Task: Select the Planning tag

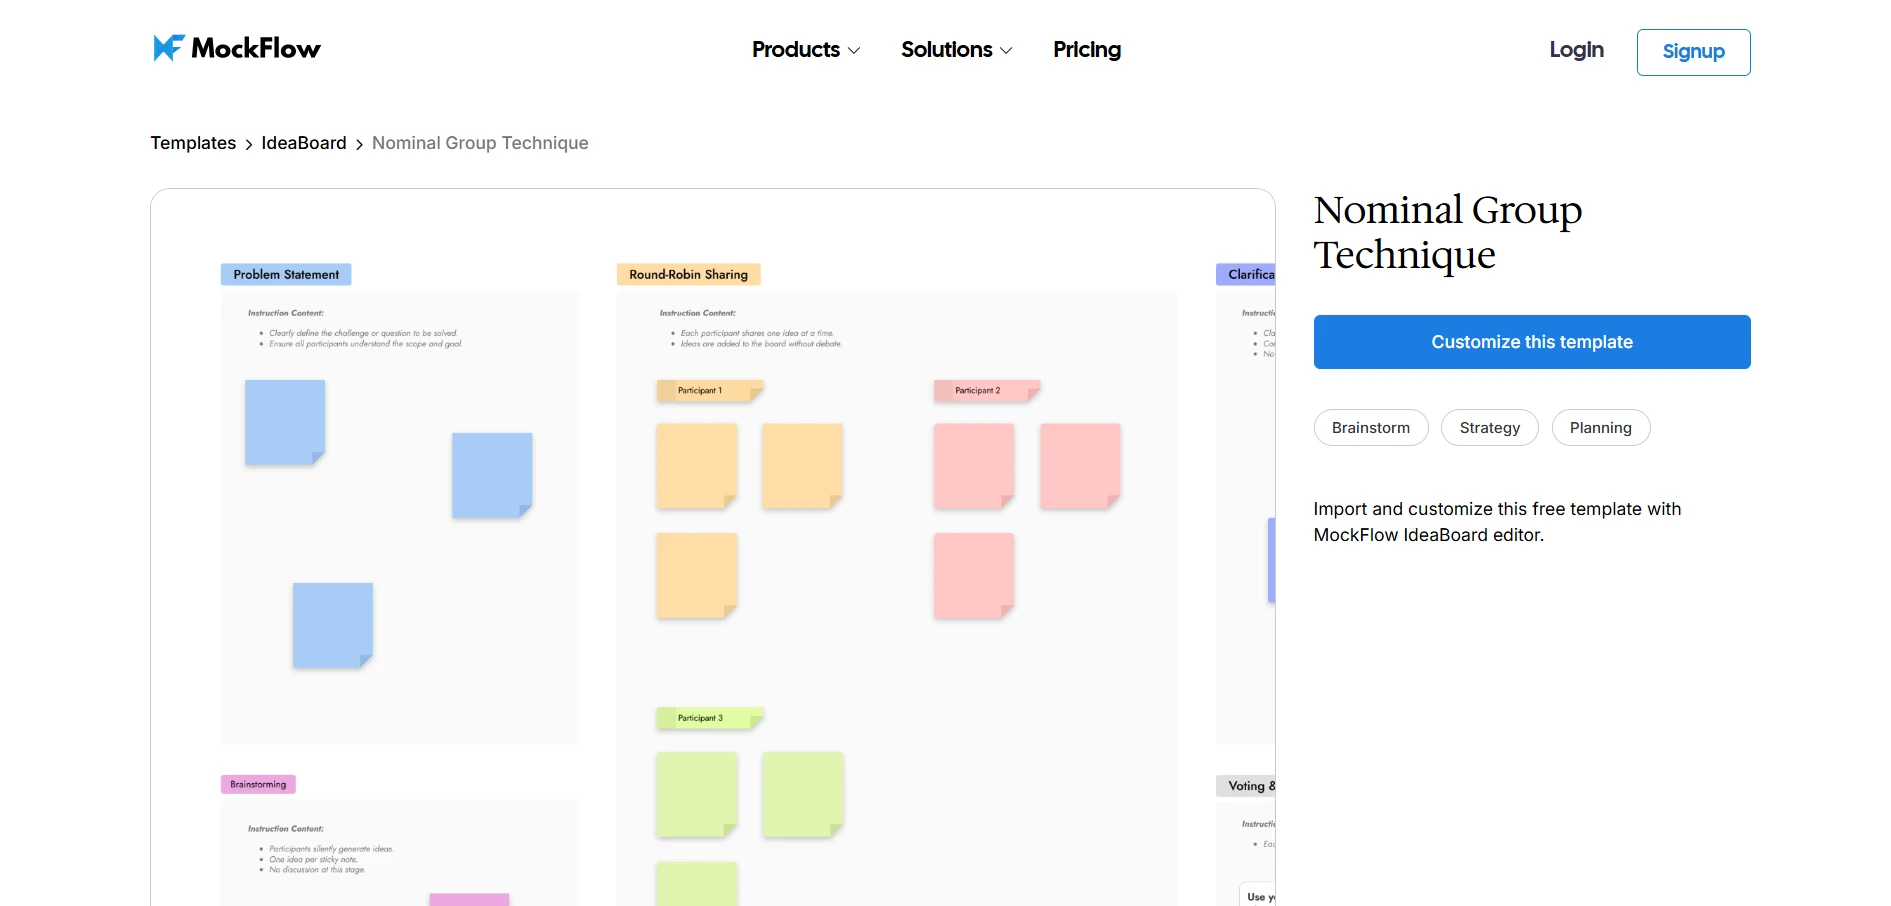Action: [x=1600, y=427]
